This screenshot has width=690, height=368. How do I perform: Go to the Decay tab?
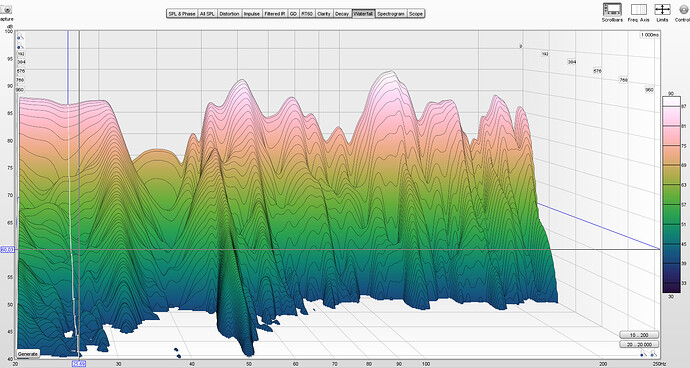point(342,14)
